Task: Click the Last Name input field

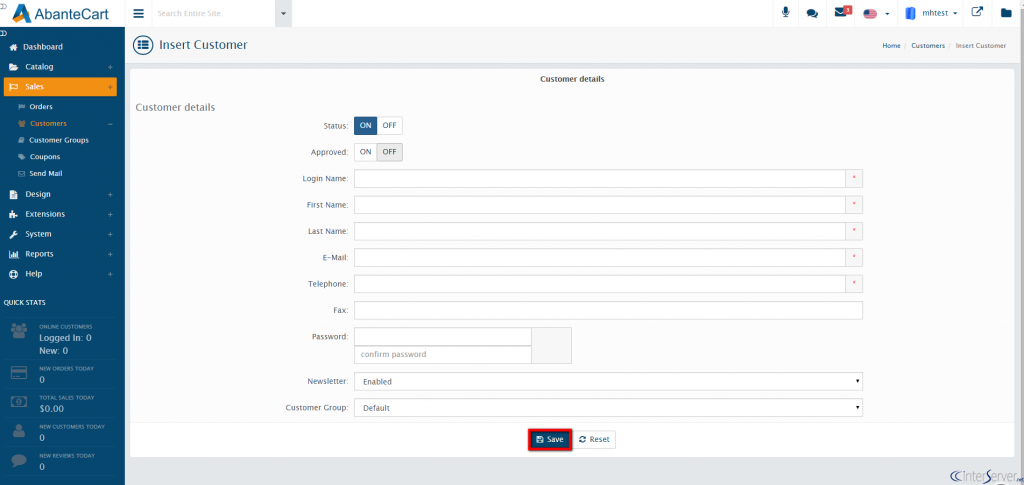Action: 600,231
